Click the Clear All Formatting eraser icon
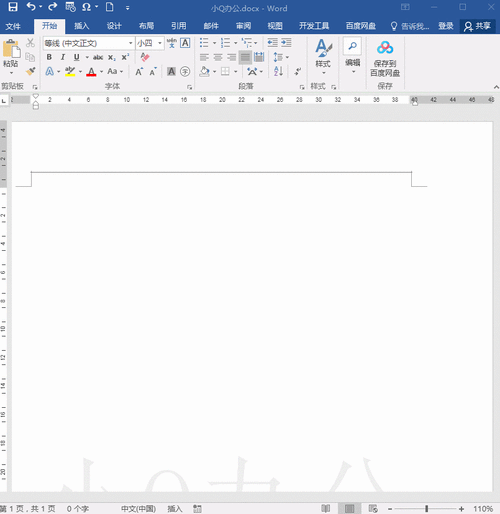The image size is (500, 514). pos(145,57)
